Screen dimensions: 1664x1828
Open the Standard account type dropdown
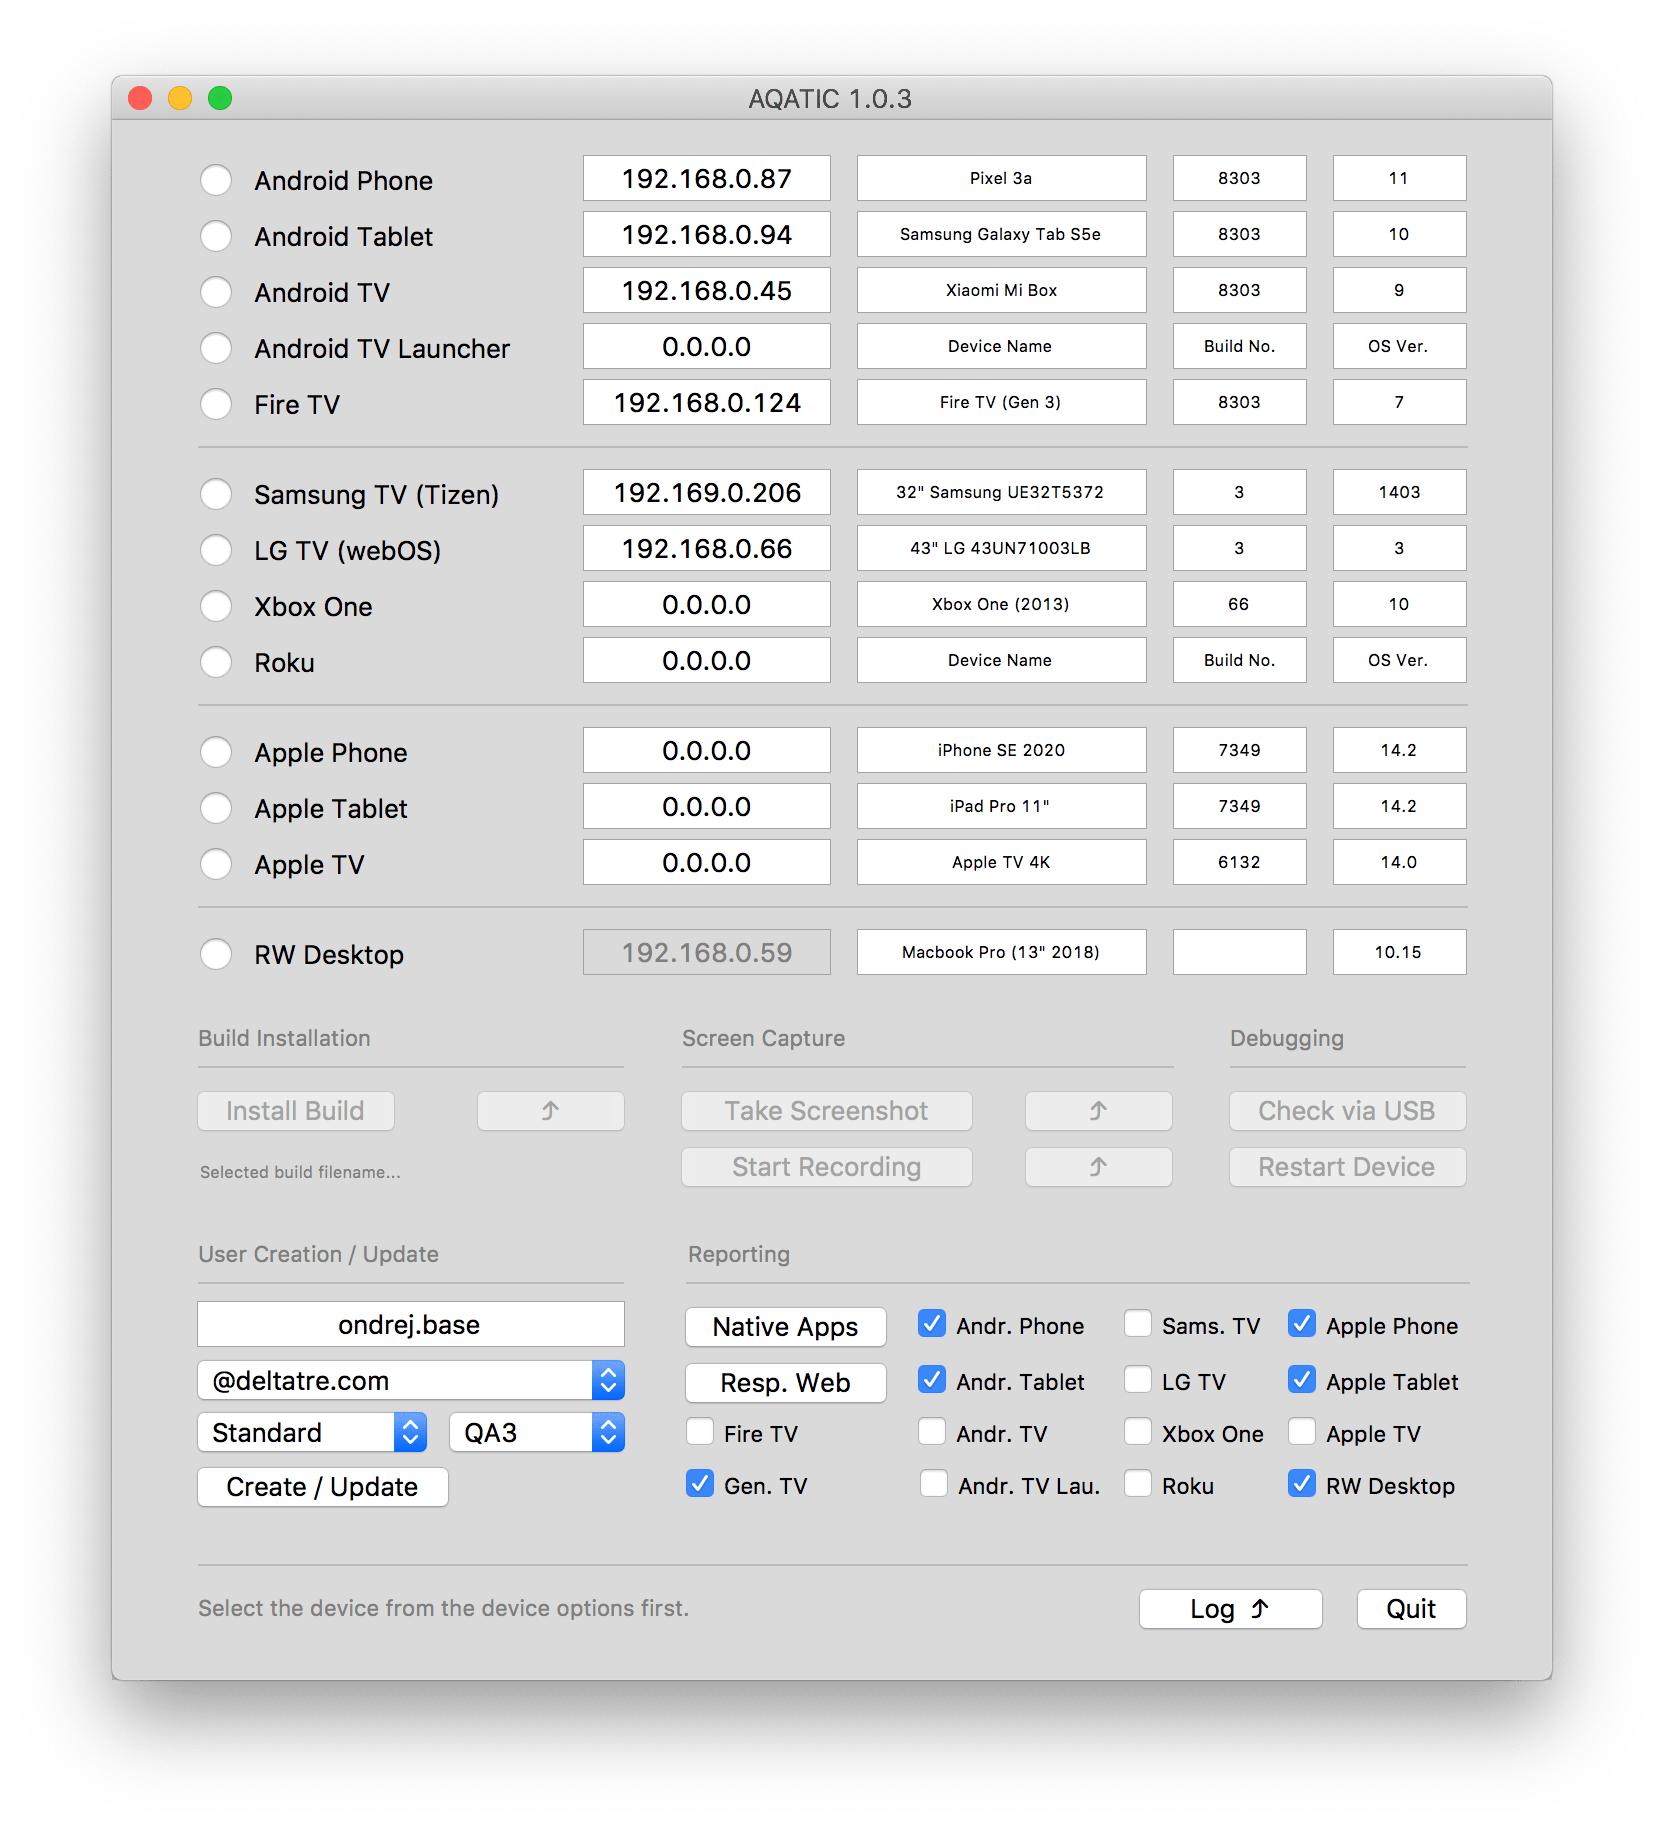312,1433
